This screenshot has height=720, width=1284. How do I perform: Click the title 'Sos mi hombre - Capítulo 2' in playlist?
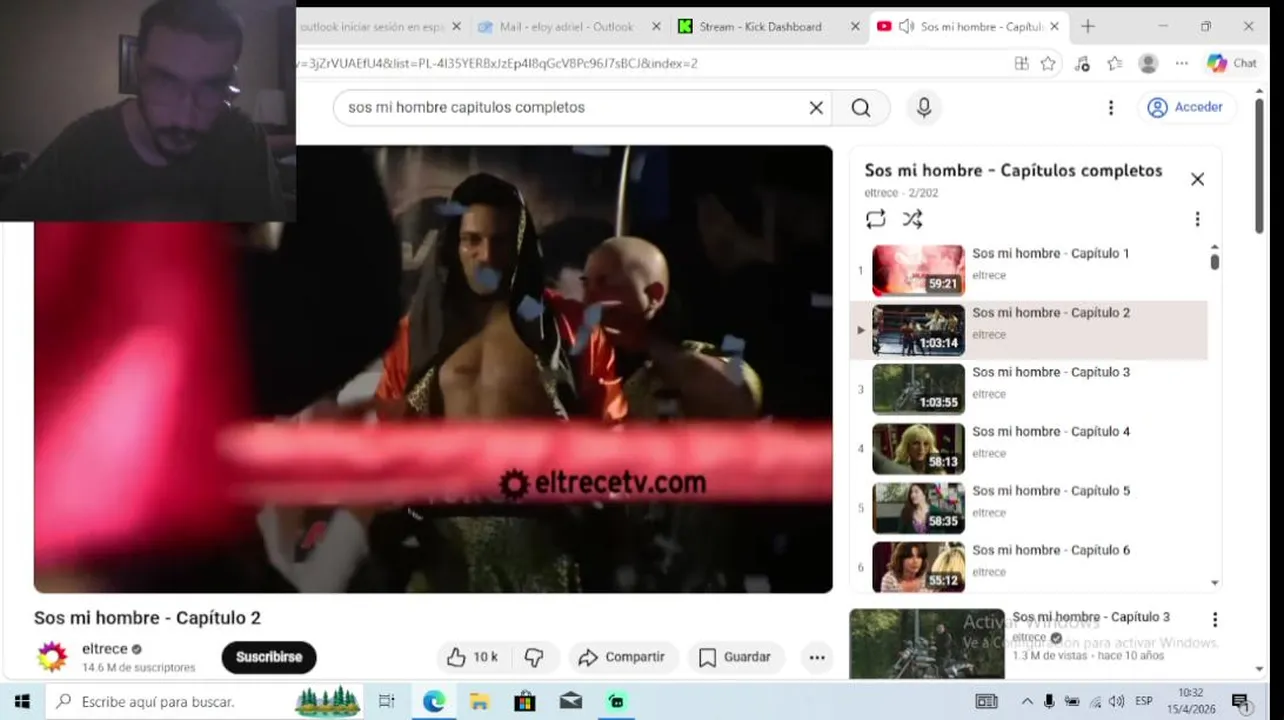pyautogui.click(x=1051, y=313)
